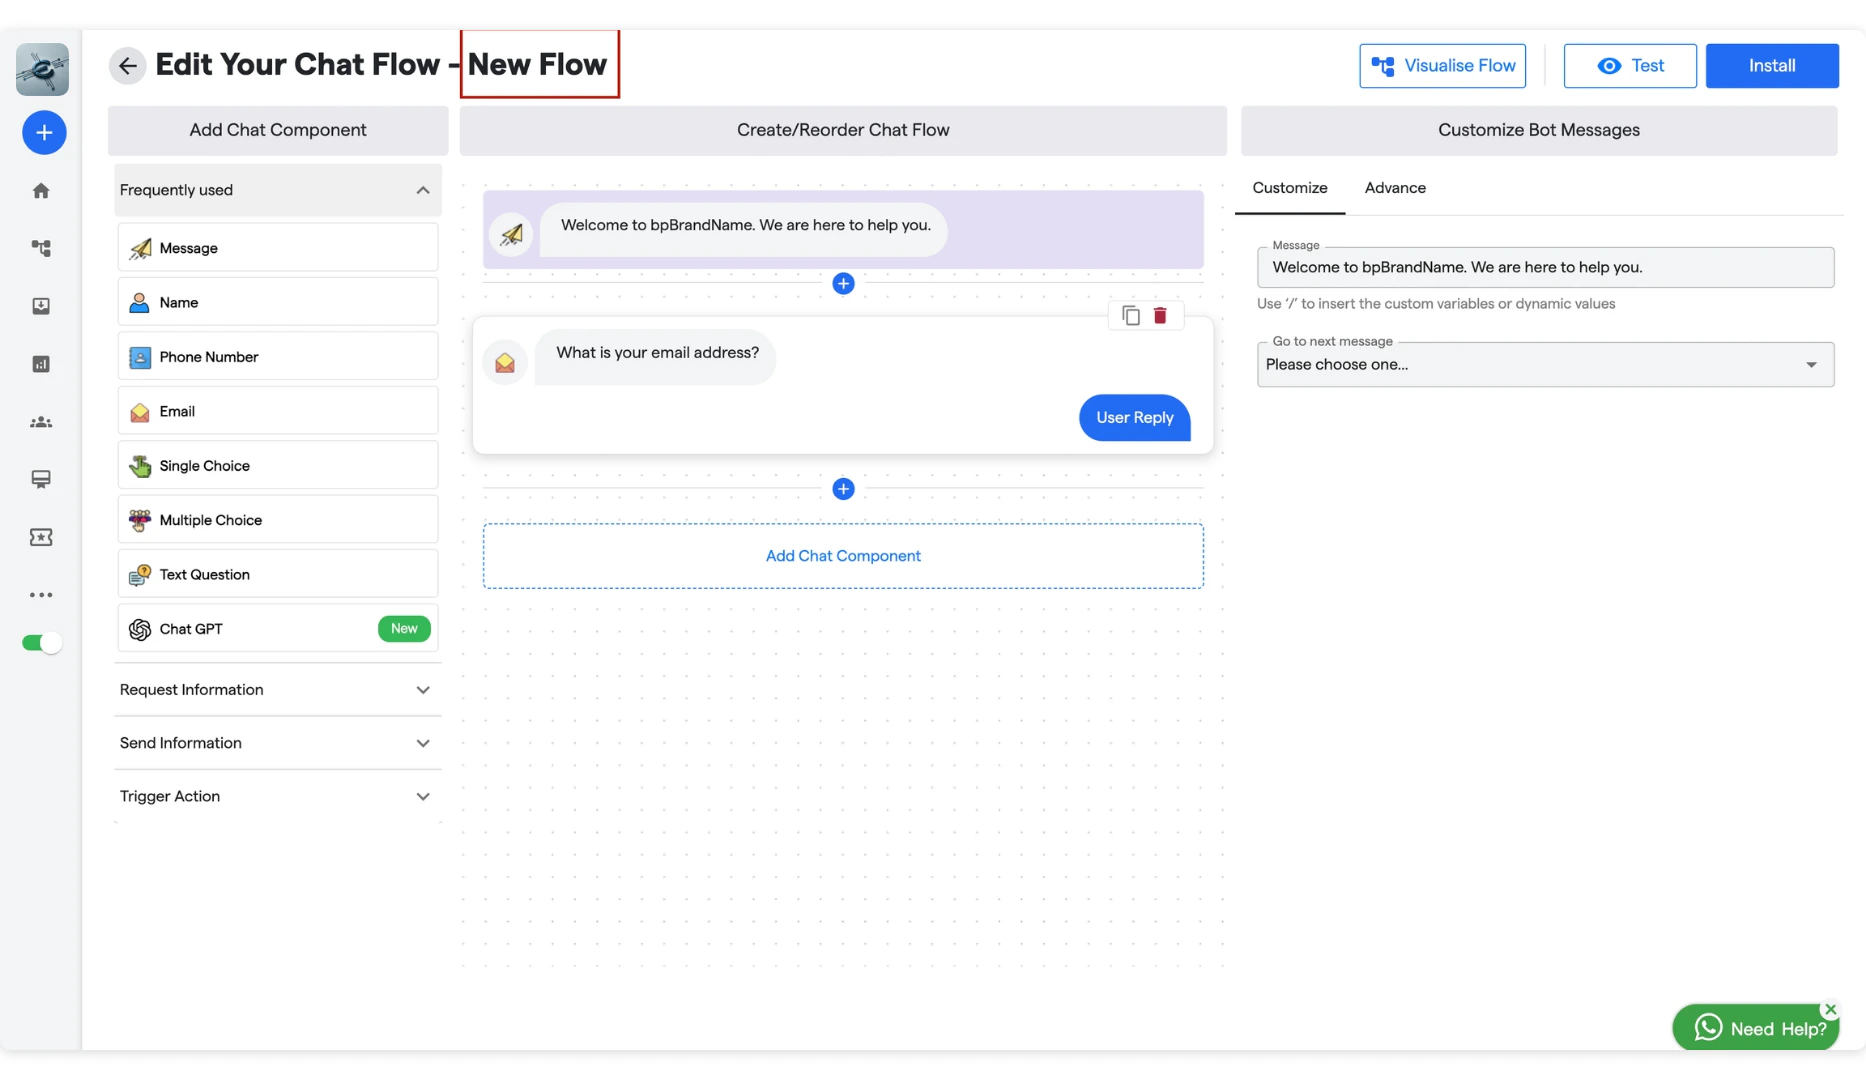This screenshot has width=1866, height=1080.
Task: Click the workspace avatar logo in sidebar
Action: pos(42,69)
